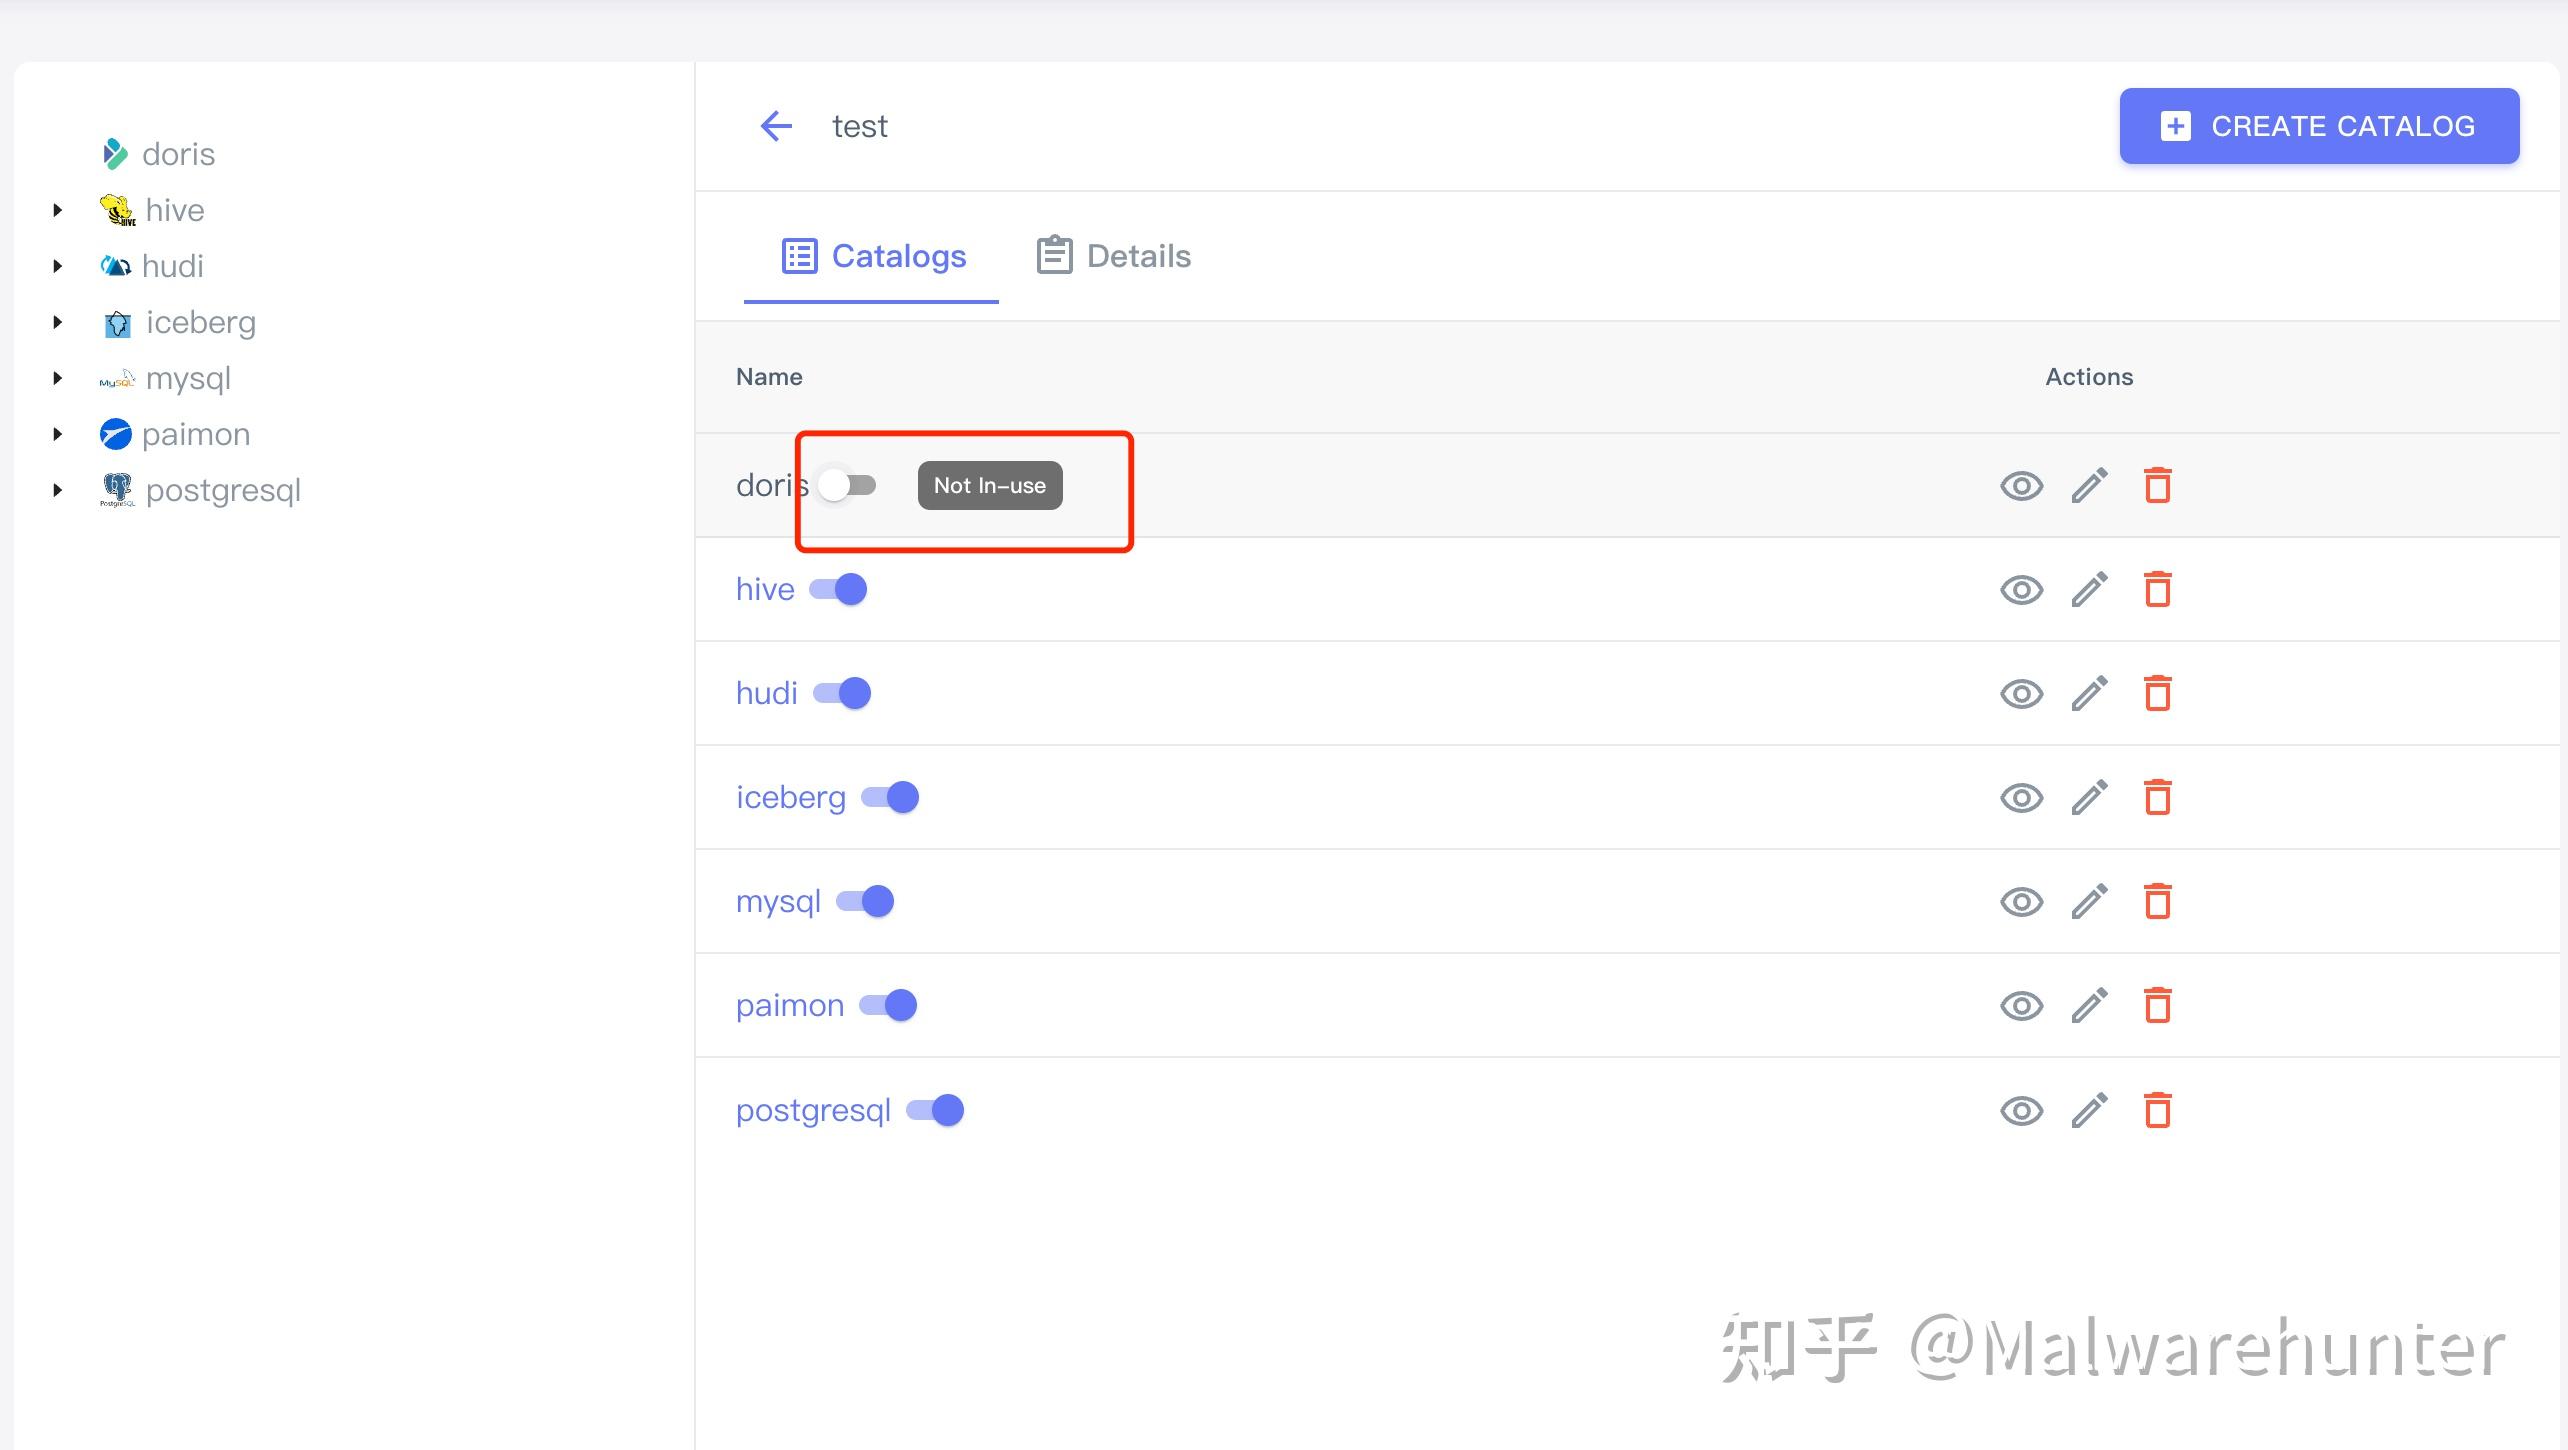Open the iceberg catalog name link

tap(790, 798)
